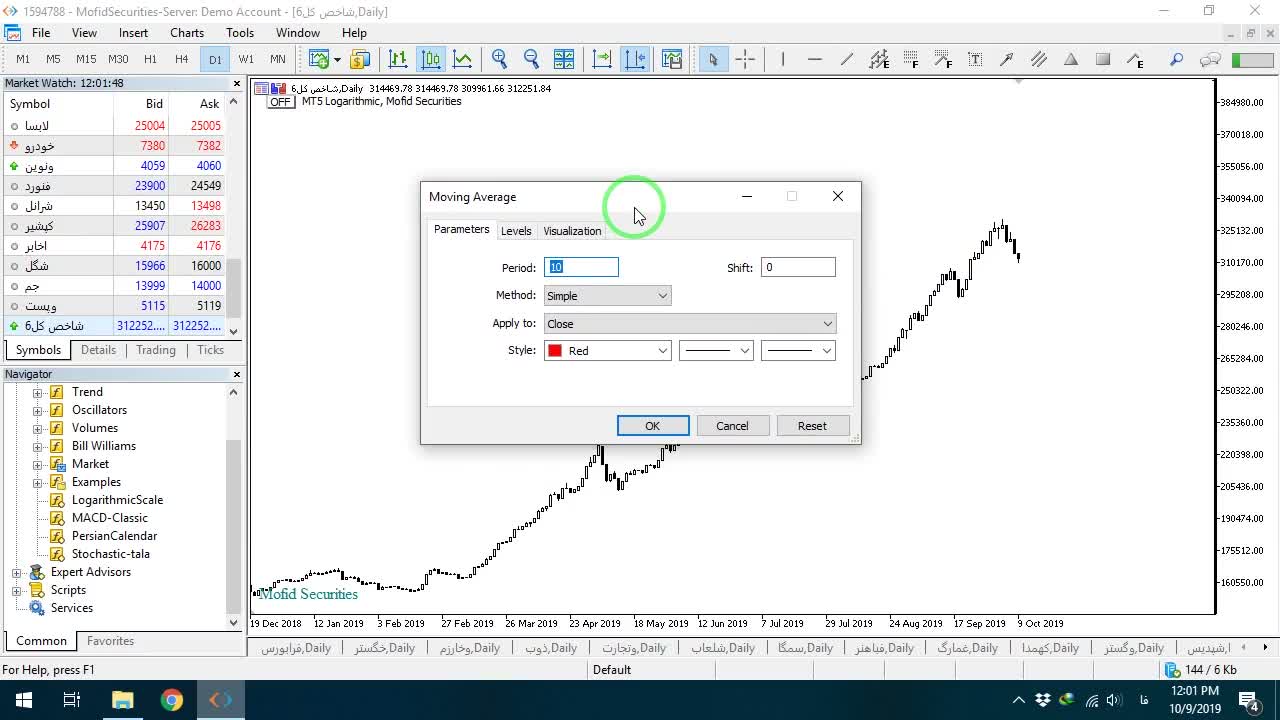Open the Method dropdown showing Simple
The height and width of the screenshot is (720, 1280).
point(607,296)
